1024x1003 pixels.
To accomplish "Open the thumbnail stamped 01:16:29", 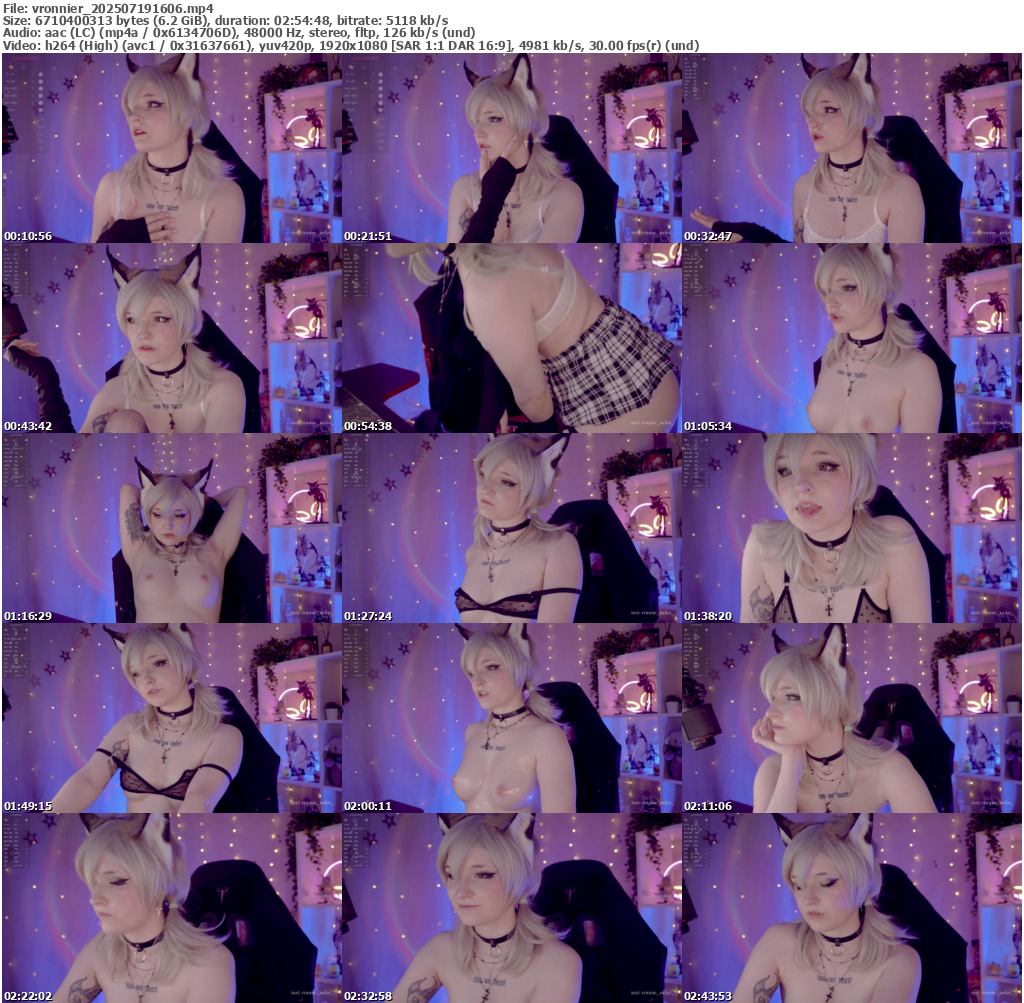I will [172, 528].
